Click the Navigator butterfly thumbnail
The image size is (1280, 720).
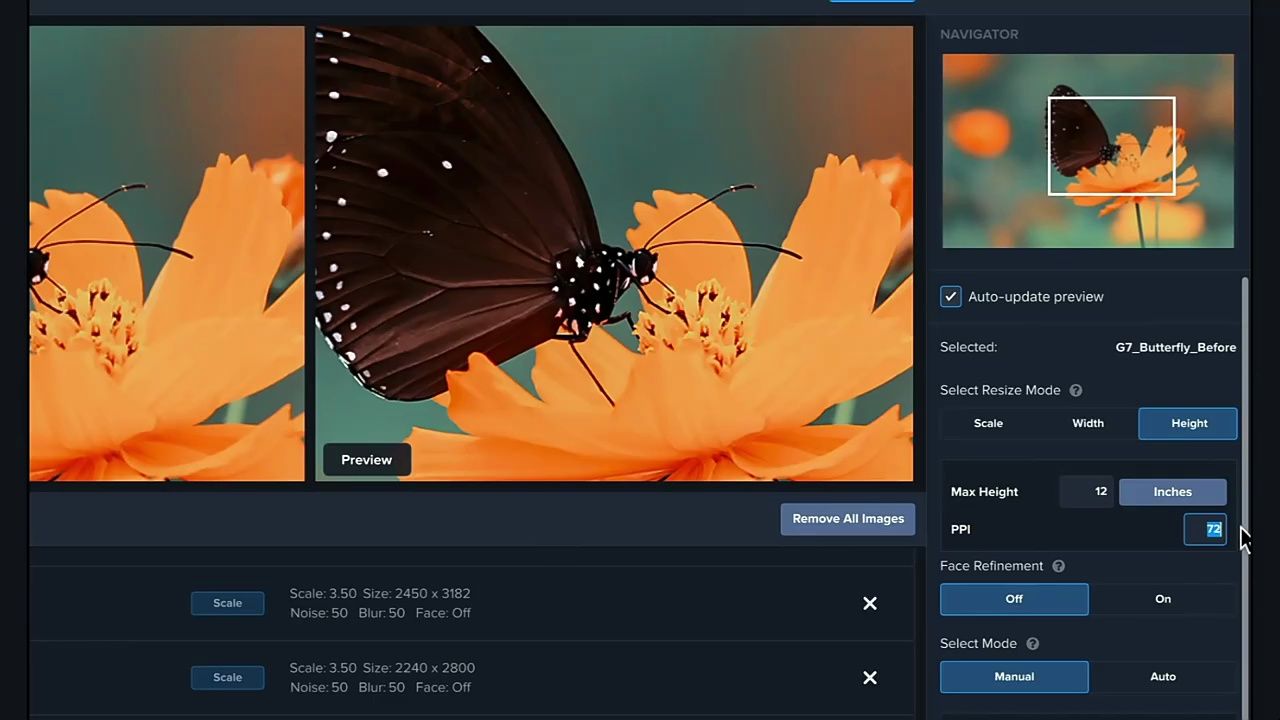pyautogui.click(x=1088, y=151)
